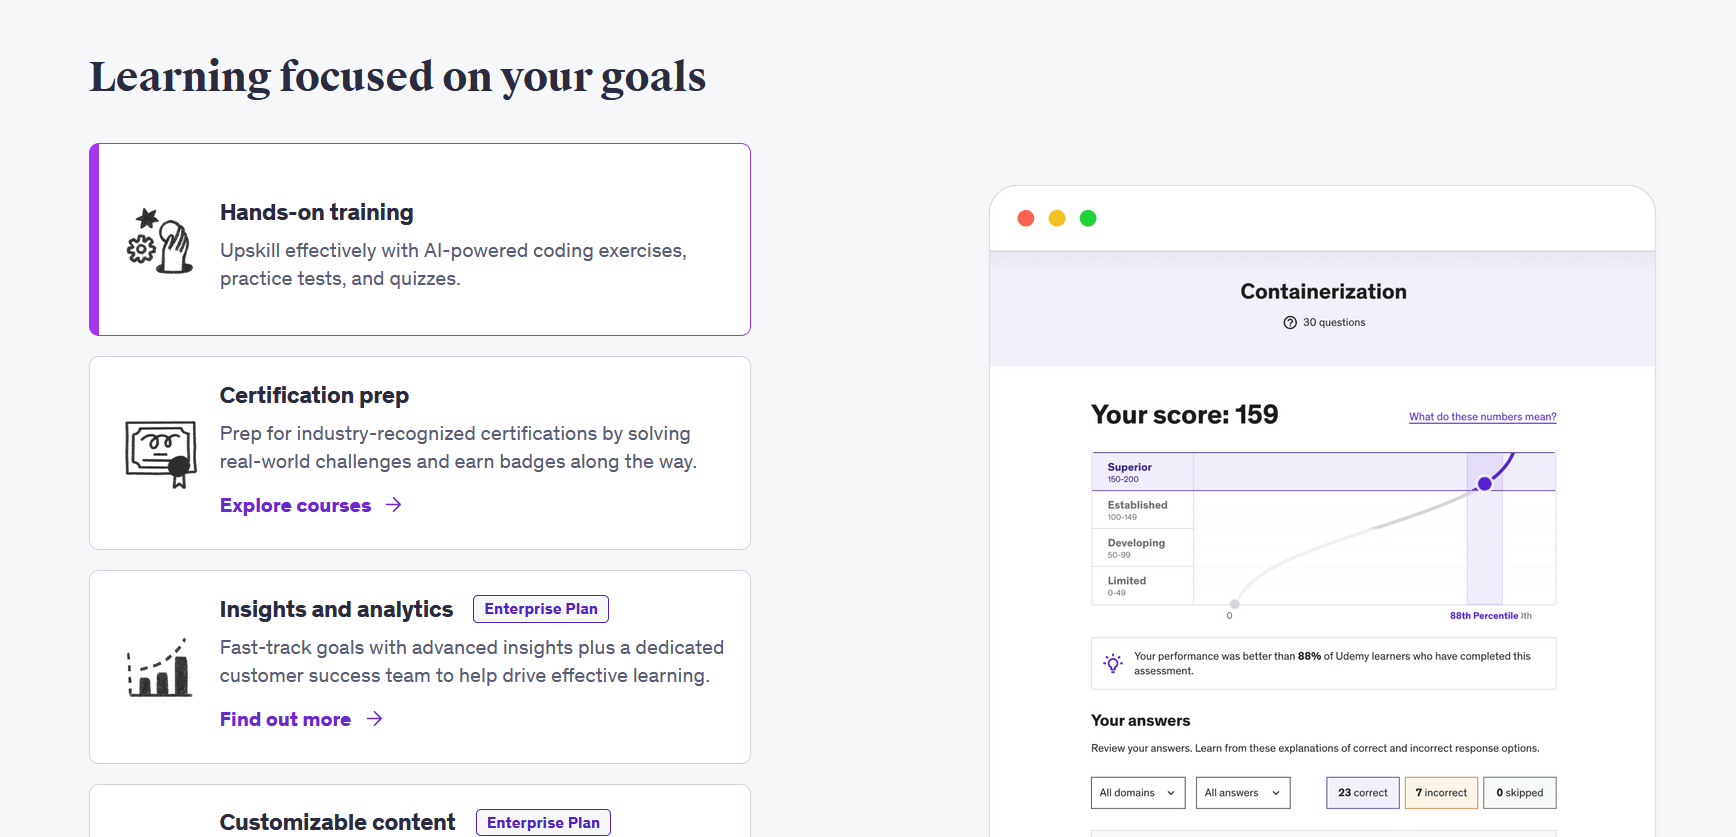
Task: Click the lightbulb icon in performance note
Action: [x=1113, y=663]
